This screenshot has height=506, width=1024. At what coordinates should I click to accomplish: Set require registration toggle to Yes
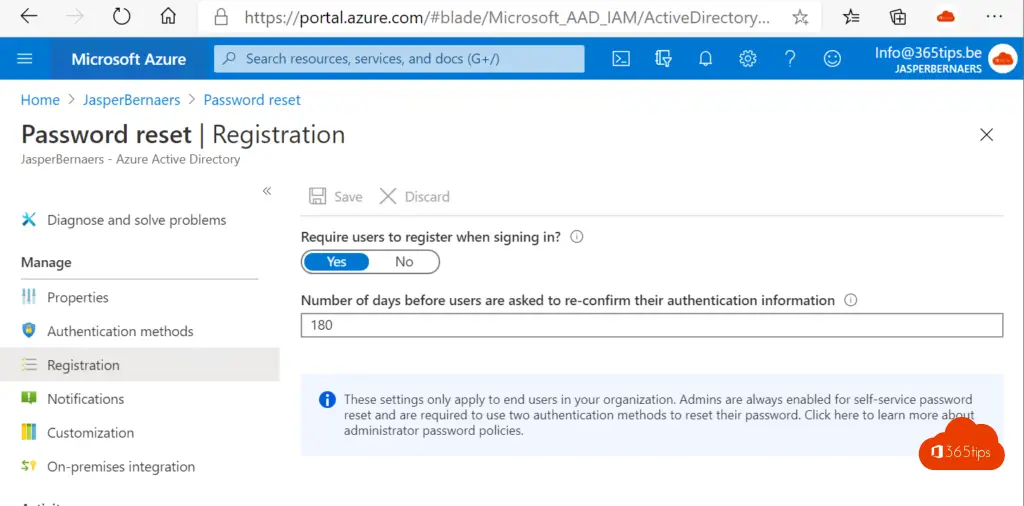(x=336, y=262)
